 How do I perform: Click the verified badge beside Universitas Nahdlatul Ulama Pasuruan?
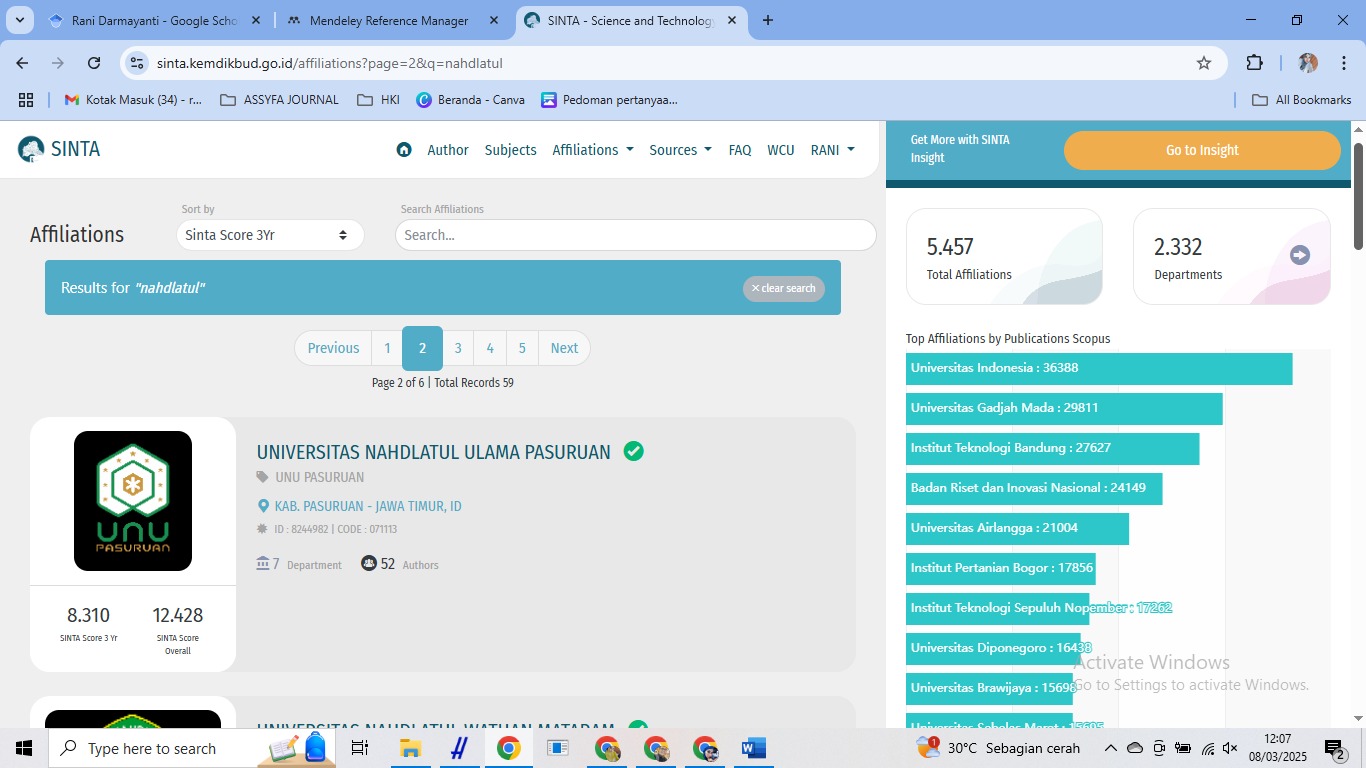click(x=633, y=452)
